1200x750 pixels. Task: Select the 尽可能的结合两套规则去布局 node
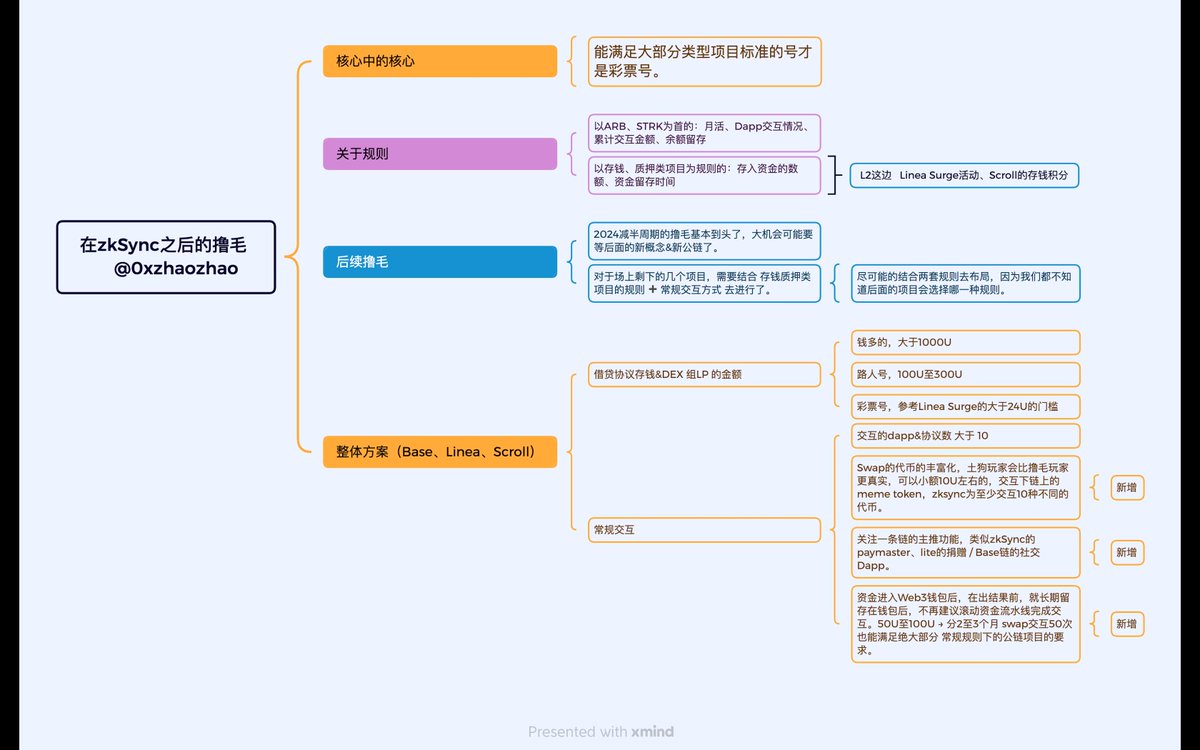pyautogui.click(x=965, y=283)
